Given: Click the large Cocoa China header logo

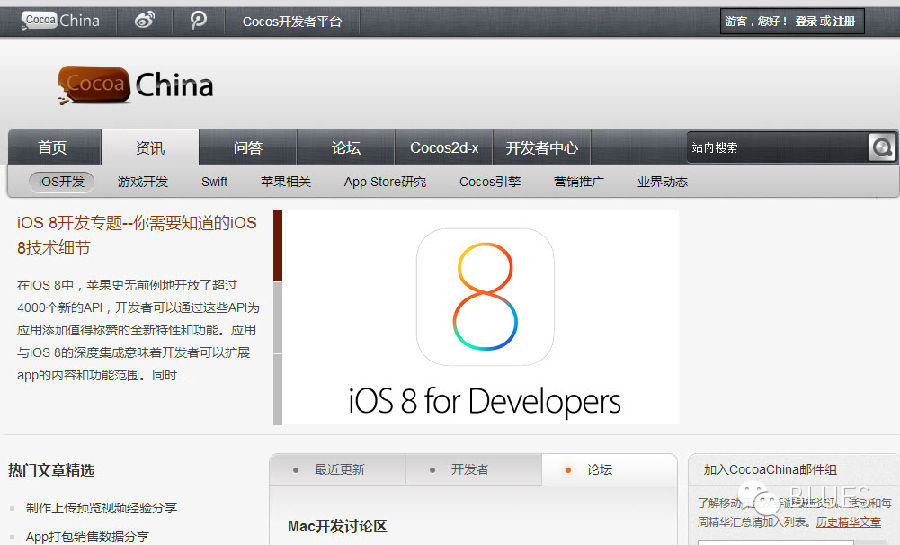Looking at the screenshot, I should [135, 85].
